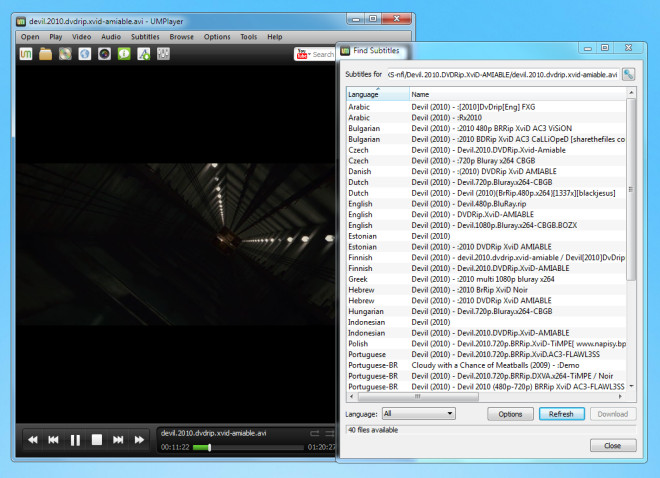
Task: Click the Download button
Action: tap(613, 414)
